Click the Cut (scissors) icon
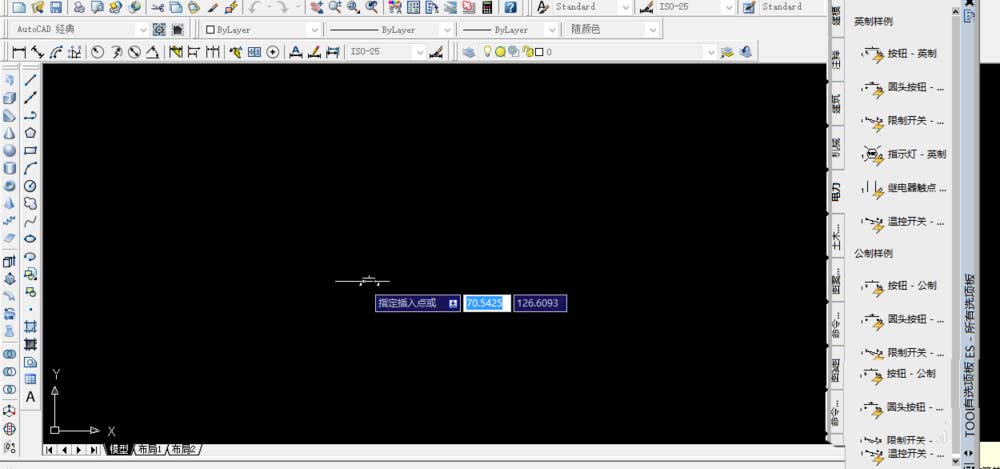The height and width of the screenshot is (469, 1000). [158, 7]
